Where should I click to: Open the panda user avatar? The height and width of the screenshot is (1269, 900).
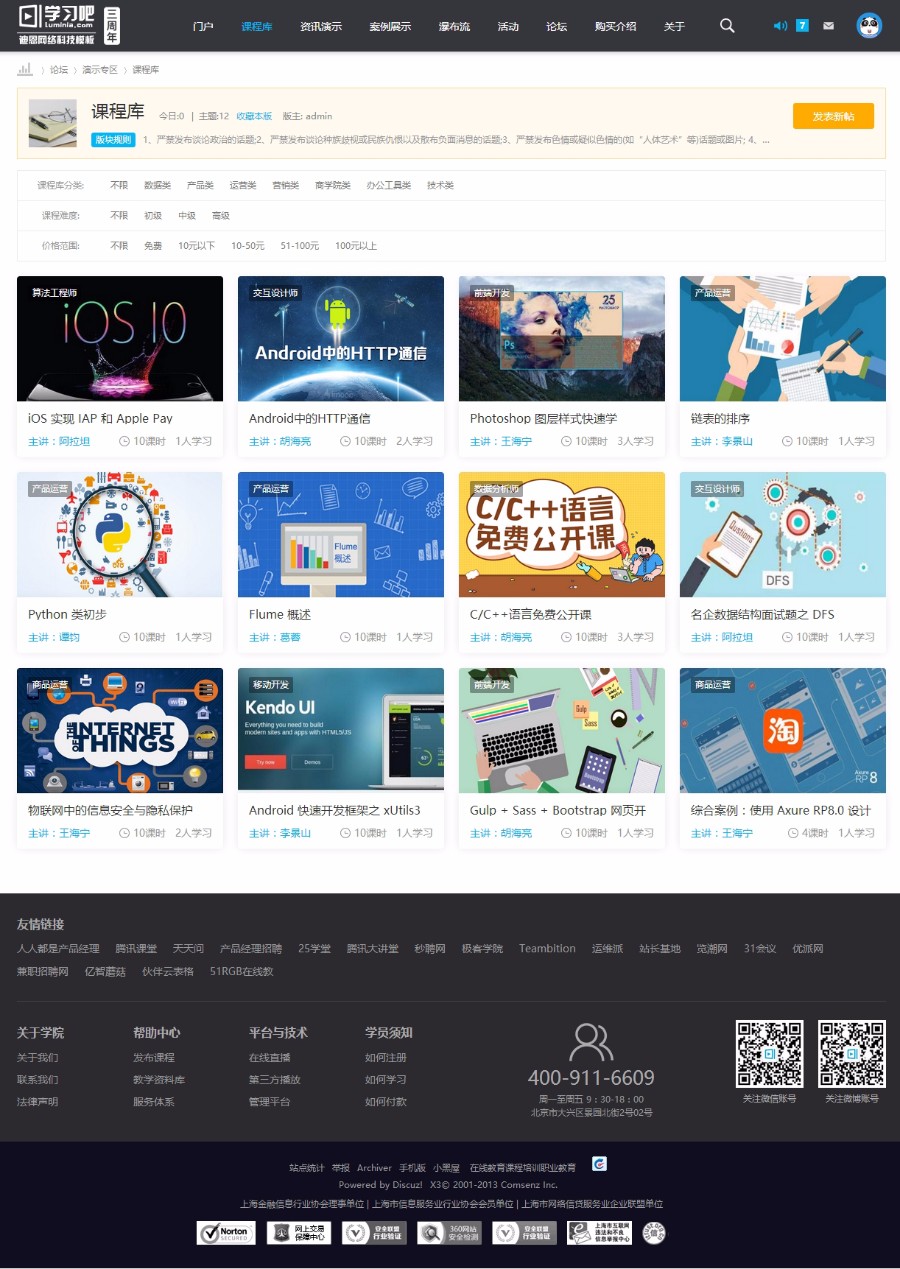coord(869,26)
